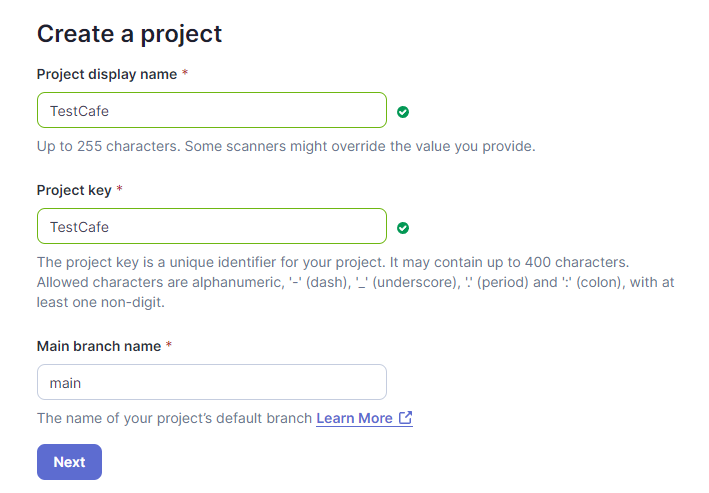Click red asterisk after Main branch name

click(168, 346)
